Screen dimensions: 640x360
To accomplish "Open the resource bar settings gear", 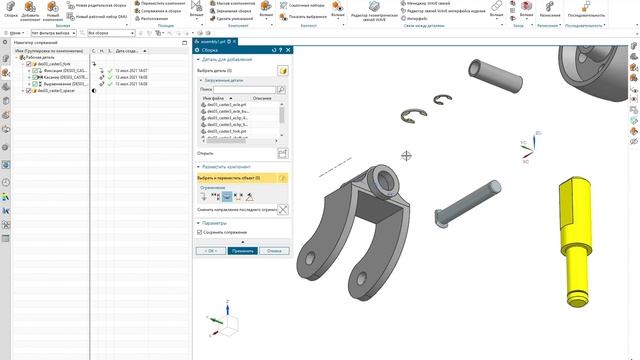I will click(x=5, y=42).
